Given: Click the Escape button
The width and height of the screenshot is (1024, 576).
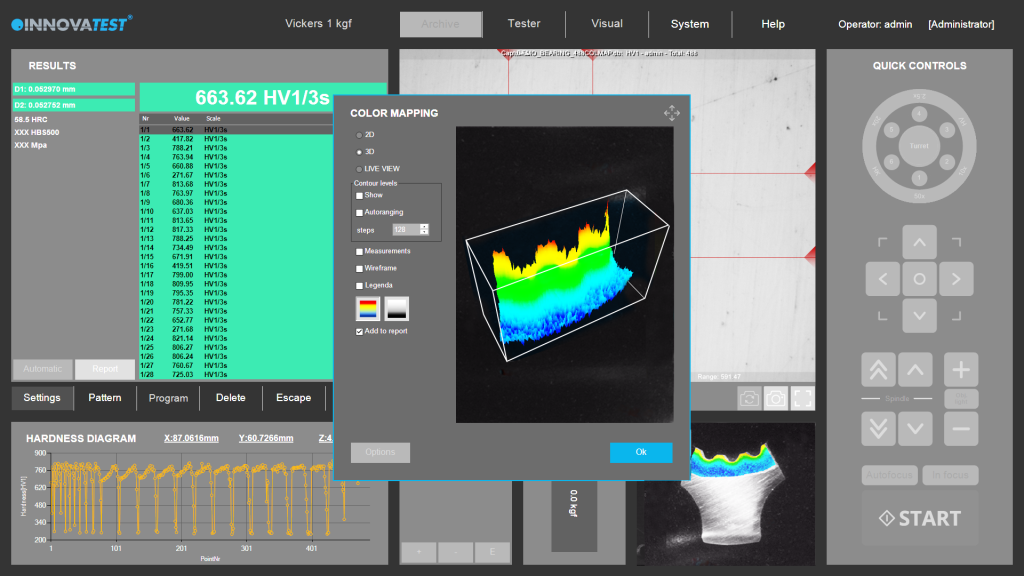Looking at the screenshot, I should tap(293, 398).
